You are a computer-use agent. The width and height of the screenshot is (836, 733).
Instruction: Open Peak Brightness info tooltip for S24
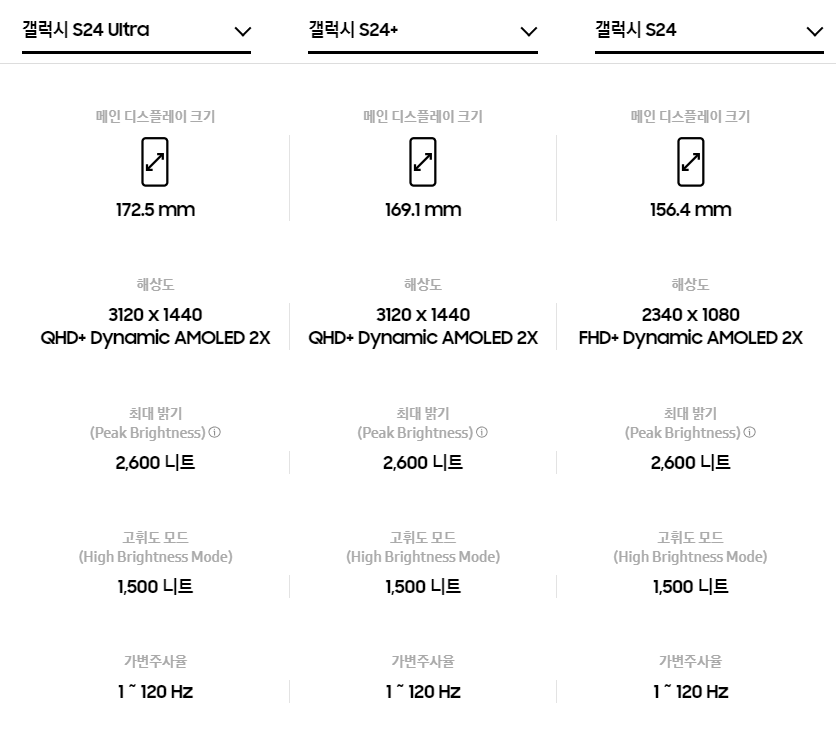click(749, 433)
